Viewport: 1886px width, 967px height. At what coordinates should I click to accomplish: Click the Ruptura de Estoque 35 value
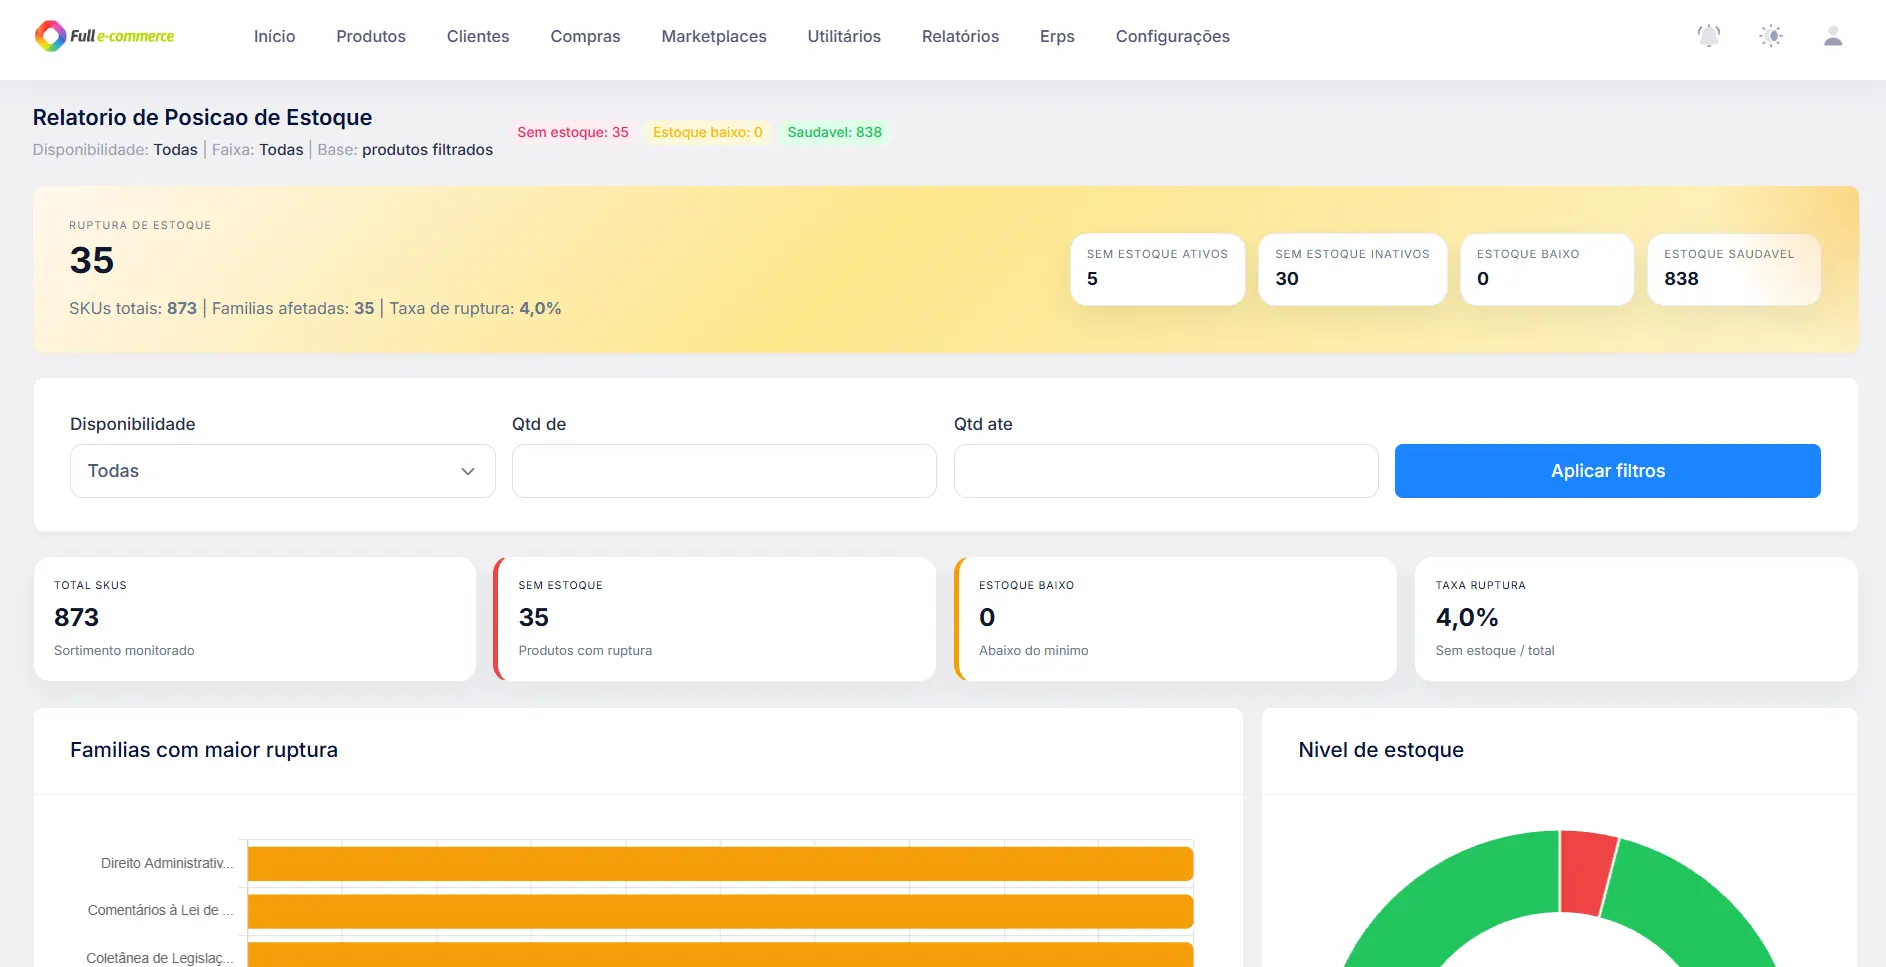tap(92, 260)
